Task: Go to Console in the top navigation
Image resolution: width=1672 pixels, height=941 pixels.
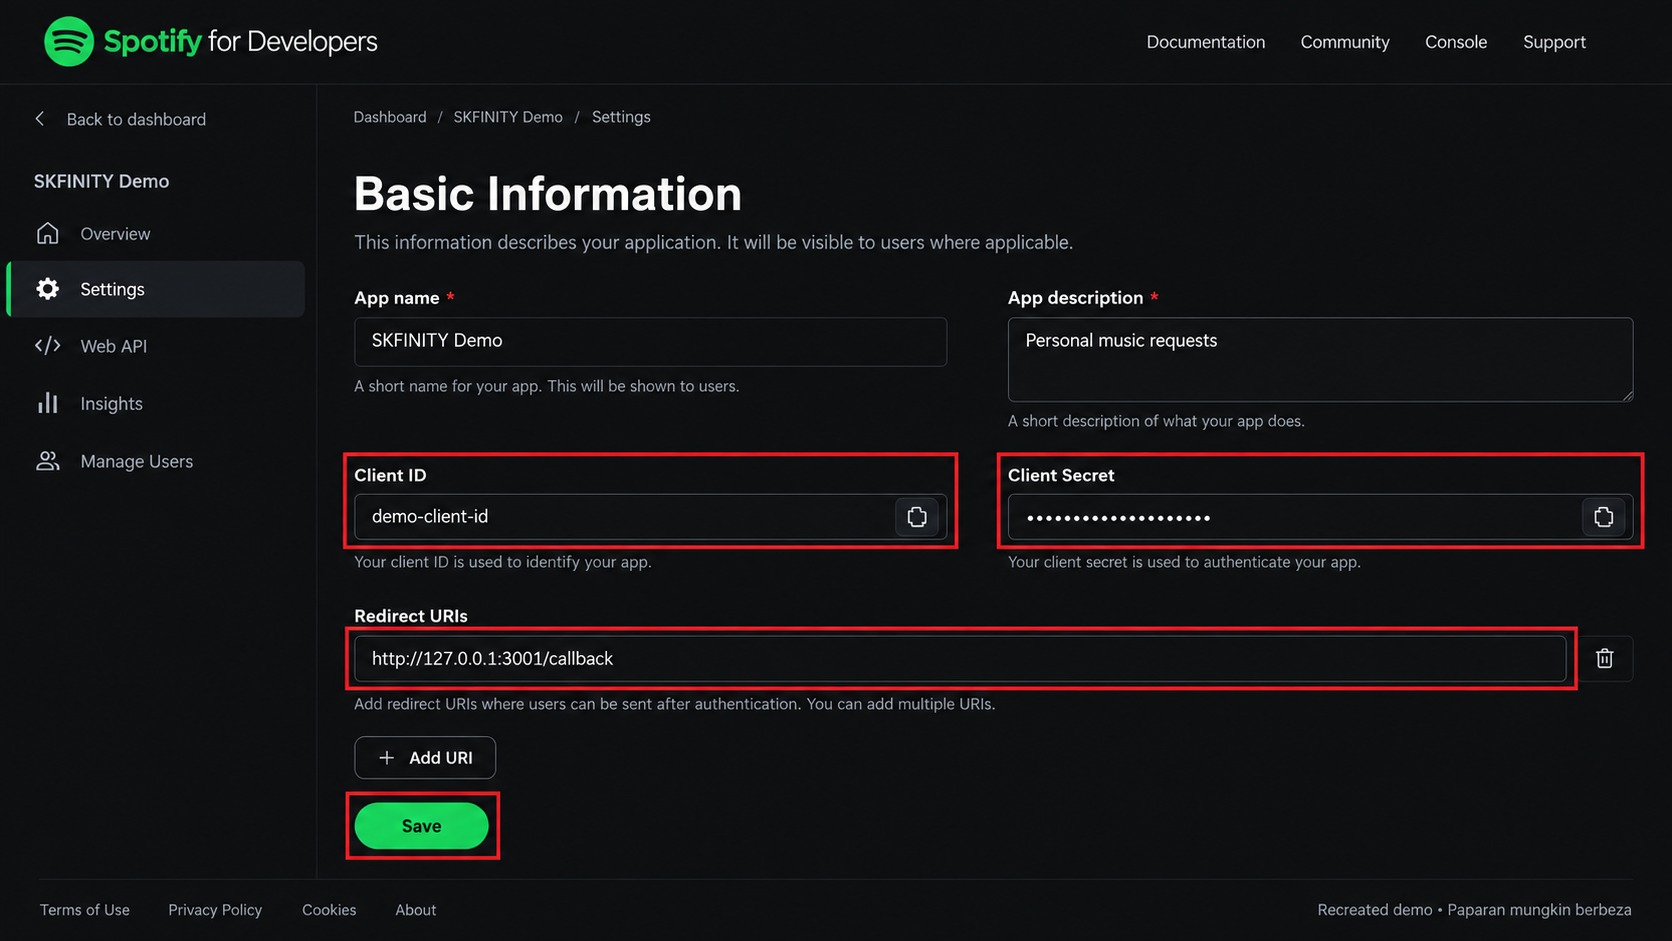Action: tap(1456, 42)
